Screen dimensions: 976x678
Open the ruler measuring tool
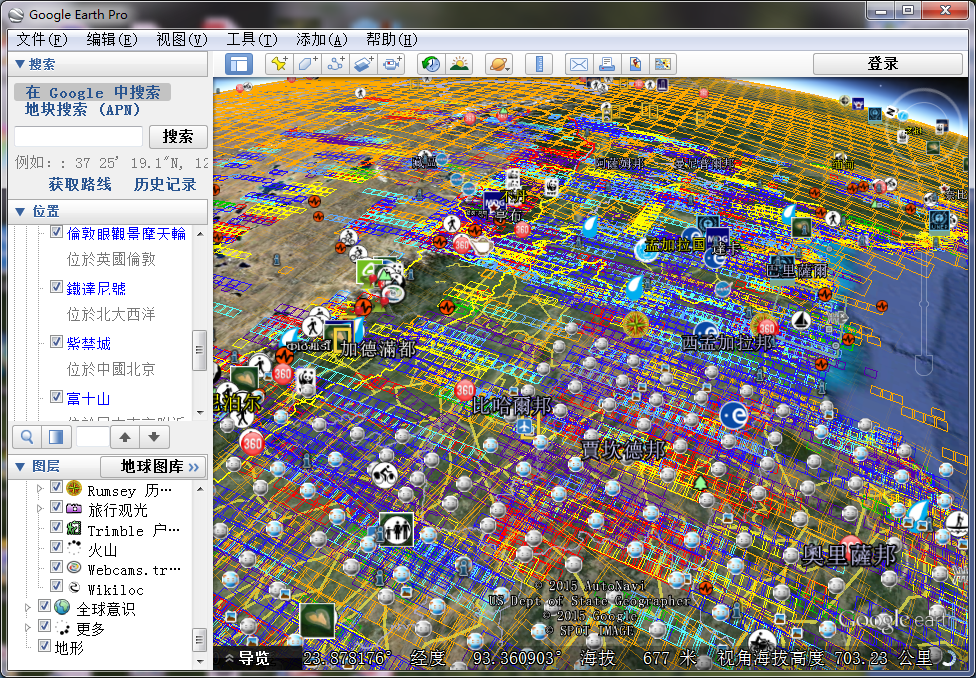[x=539, y=64]
